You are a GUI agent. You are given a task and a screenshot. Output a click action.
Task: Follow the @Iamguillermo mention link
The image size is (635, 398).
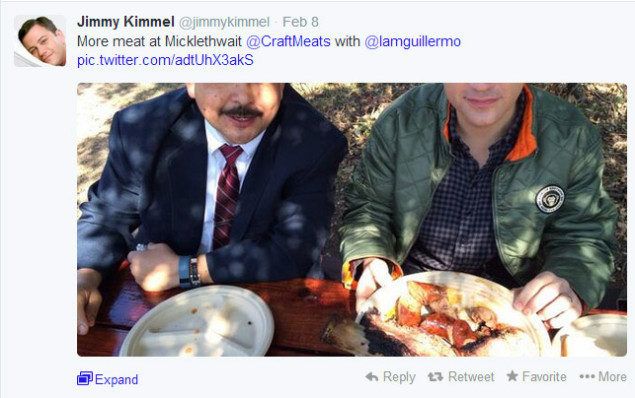tap(412, 41)
